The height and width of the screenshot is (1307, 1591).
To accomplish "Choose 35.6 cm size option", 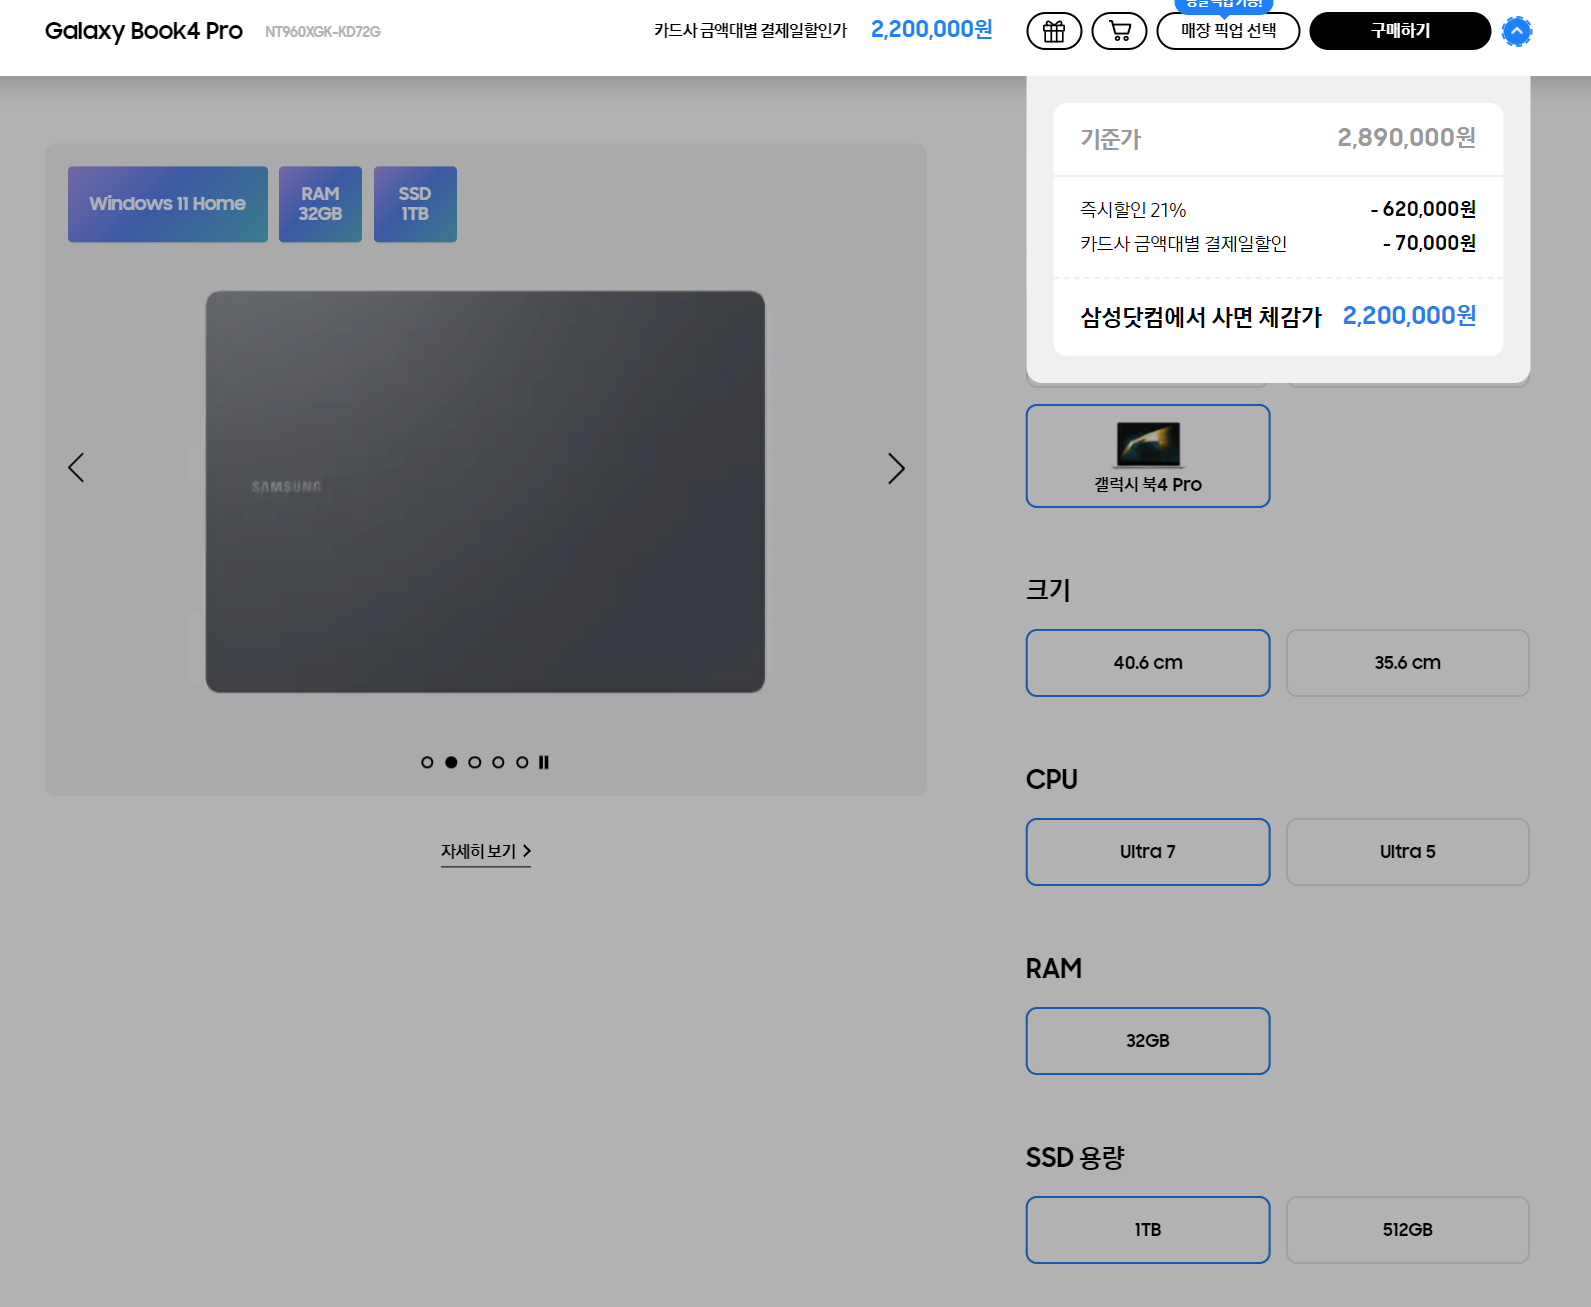I will point(1408,663).
